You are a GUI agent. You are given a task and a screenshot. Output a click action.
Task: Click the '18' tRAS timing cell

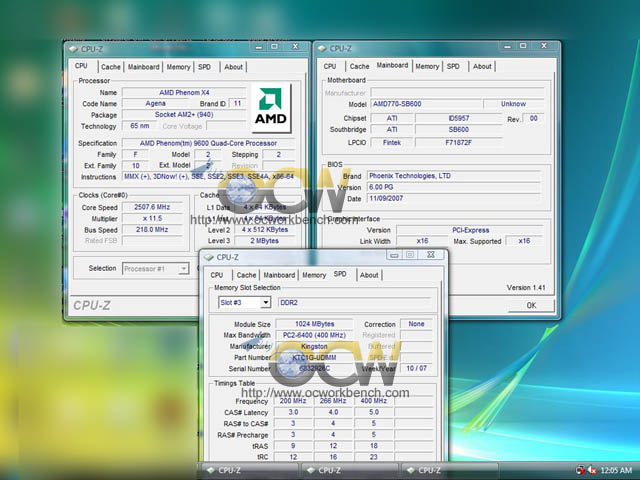pyautogui.click(x=374, y=446)
